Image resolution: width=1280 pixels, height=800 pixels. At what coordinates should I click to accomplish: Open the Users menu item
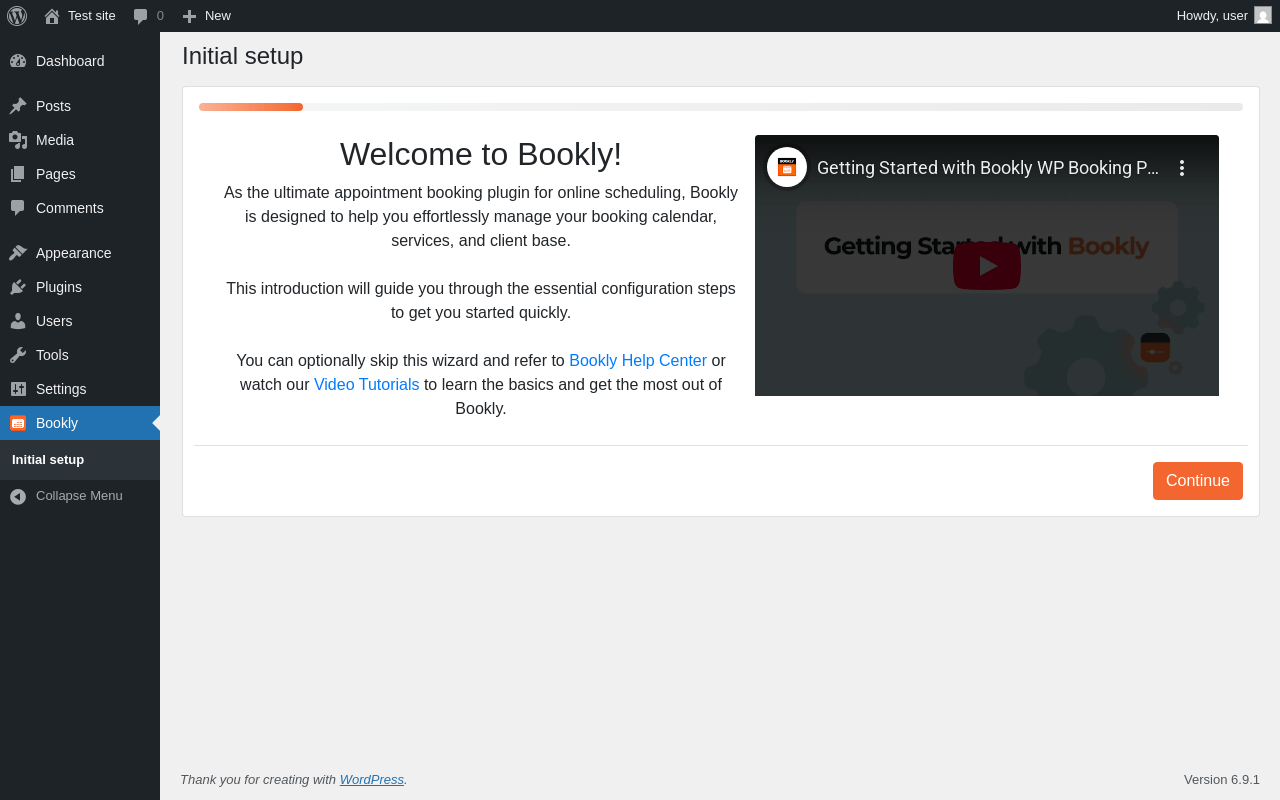[80, 321]
